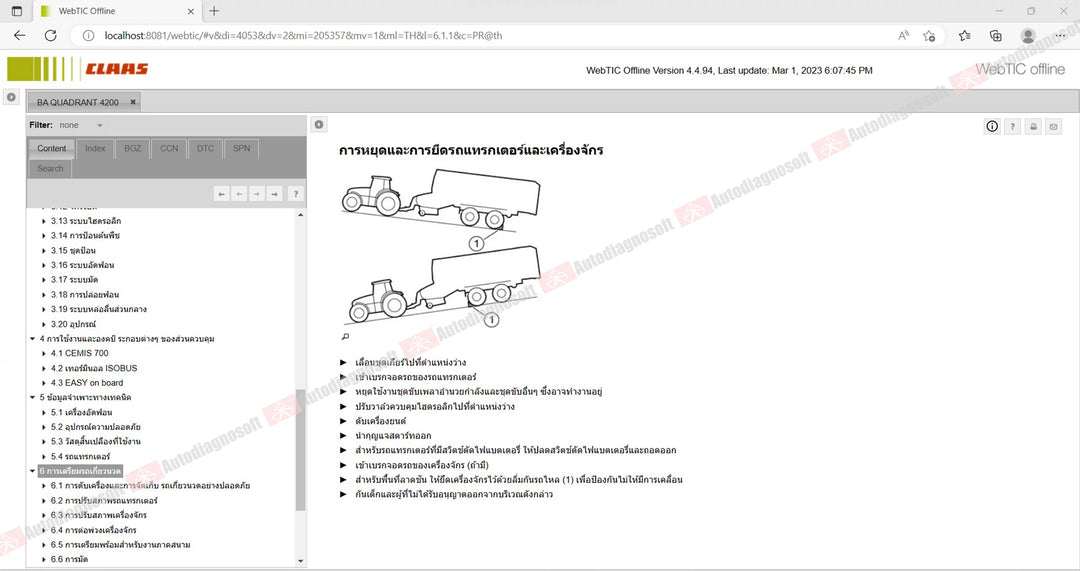Click the tree scrollbar up arrow

click(300, 215)
